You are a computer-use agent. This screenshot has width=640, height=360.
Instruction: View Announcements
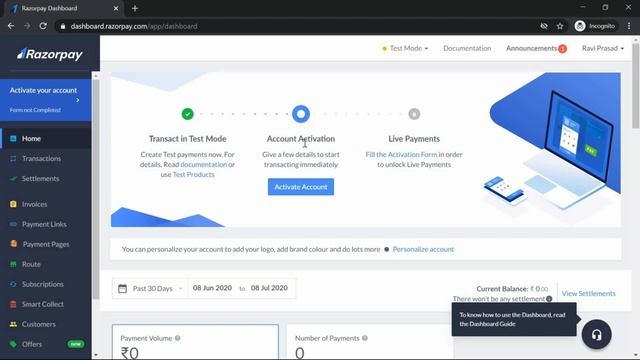(x=531, y=48)
